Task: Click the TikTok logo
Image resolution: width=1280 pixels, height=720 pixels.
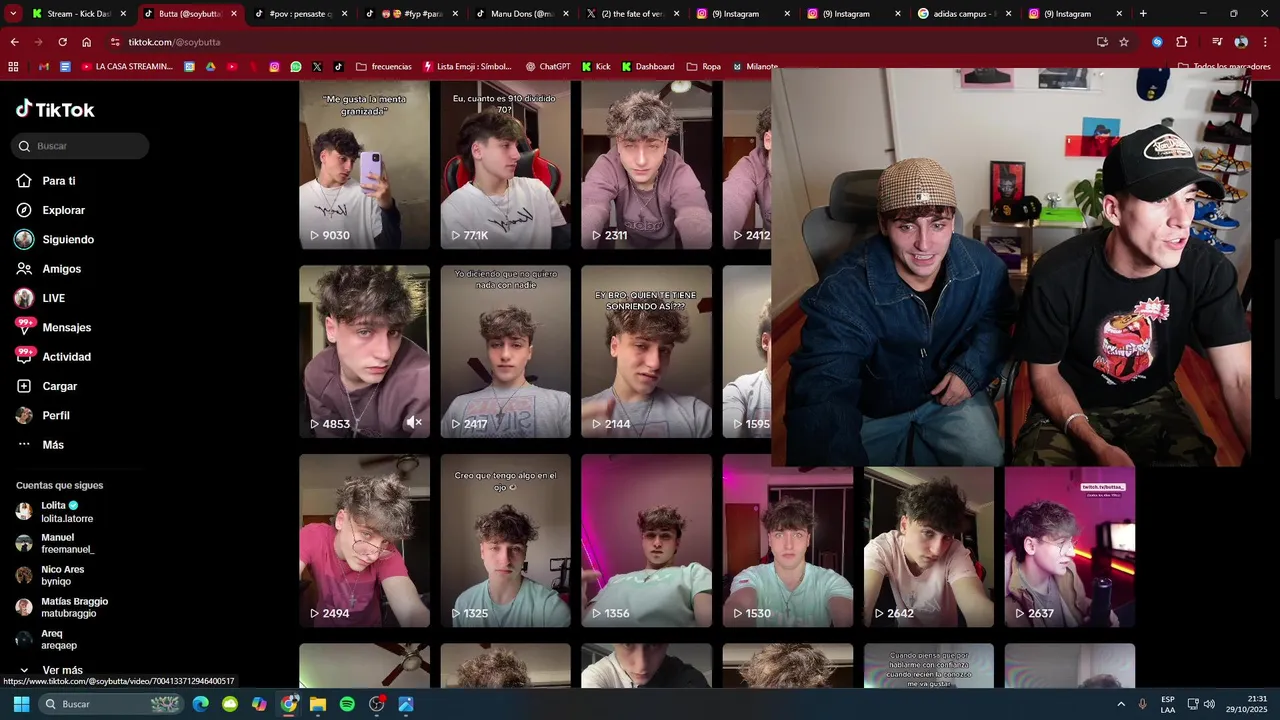Action: coord(55,109)
